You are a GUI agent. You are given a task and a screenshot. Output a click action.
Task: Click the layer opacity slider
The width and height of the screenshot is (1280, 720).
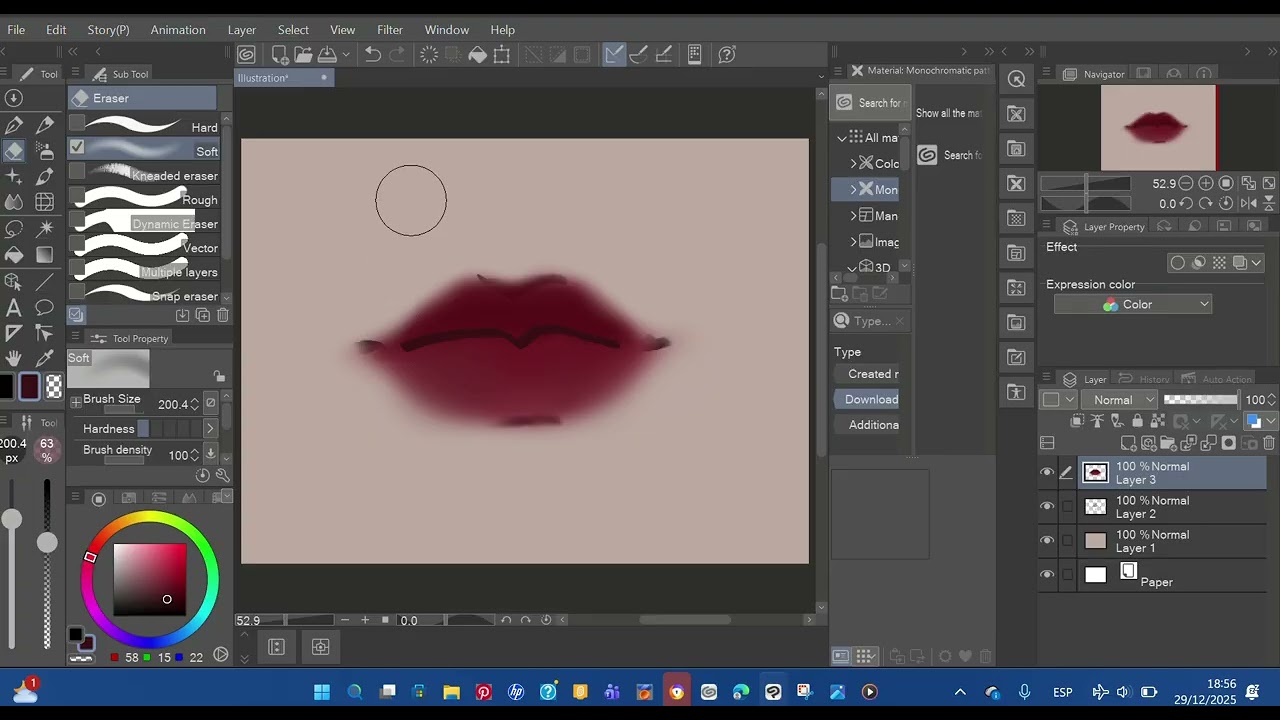click(1200, 400)
